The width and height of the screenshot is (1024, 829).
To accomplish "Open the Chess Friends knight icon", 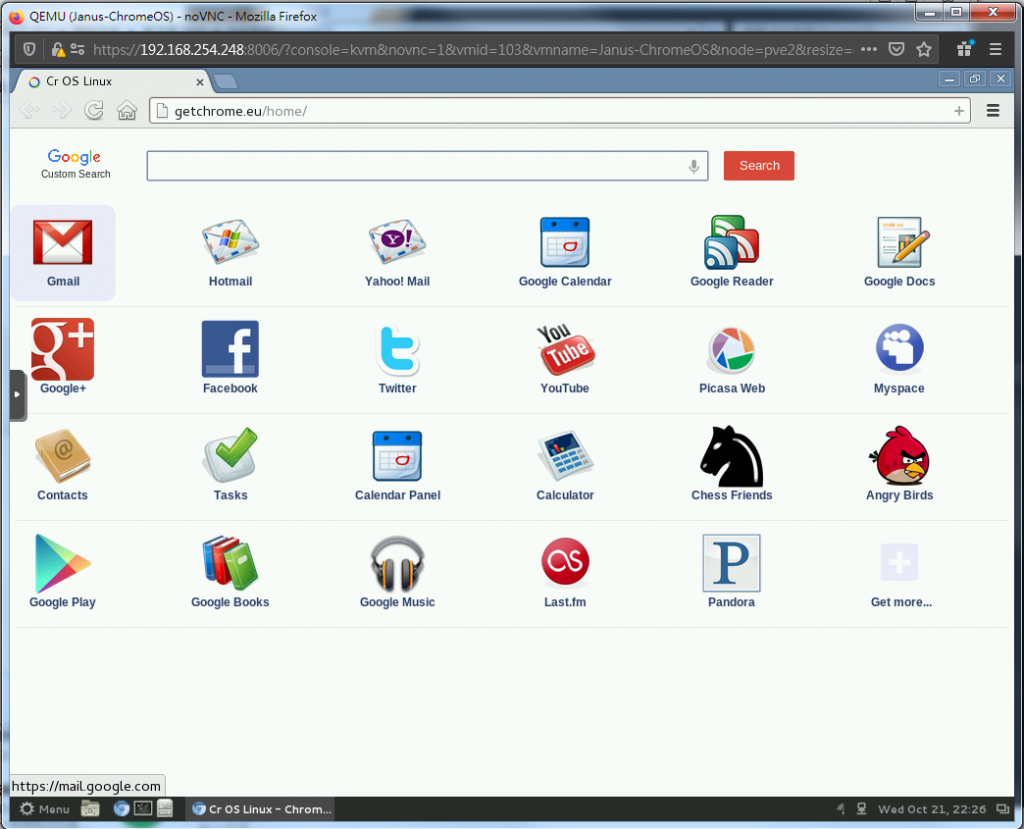I will (731, 456).
